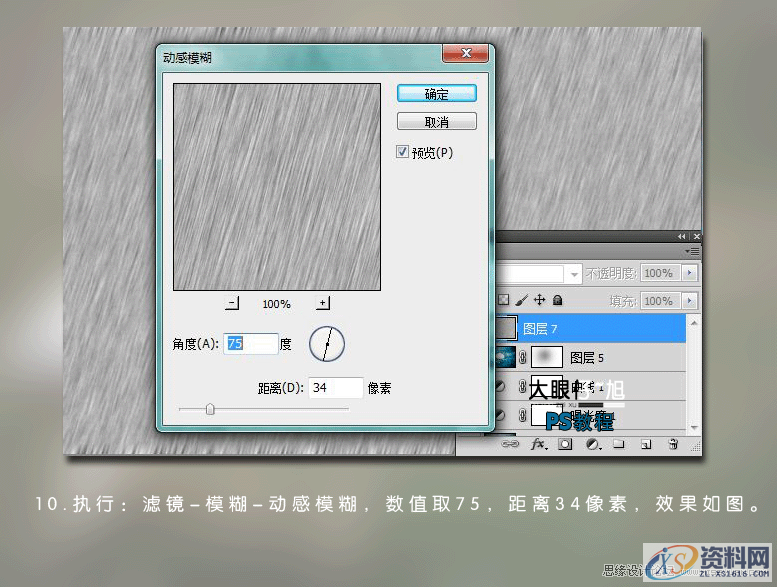The height and width of the screenshot is (587, 777).
Task: Click the add layer mask icon
Action: click(x=565, y=442)
